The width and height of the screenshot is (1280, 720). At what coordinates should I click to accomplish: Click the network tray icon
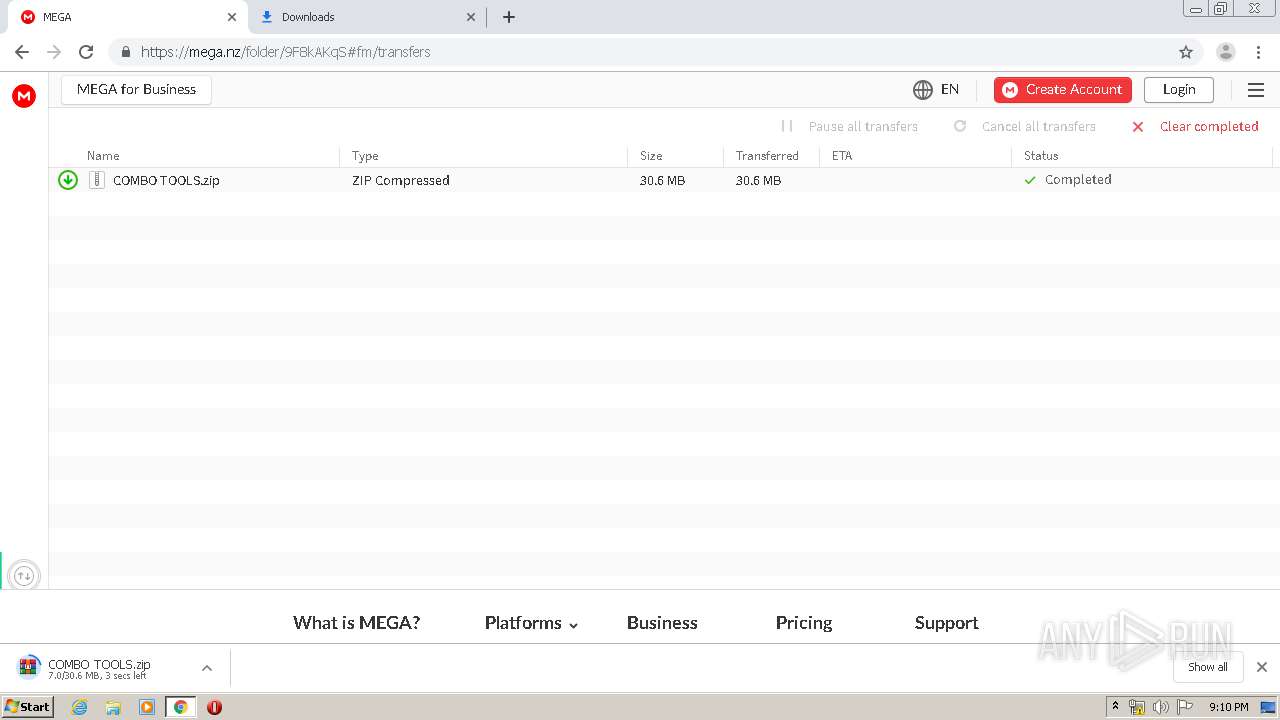point(1137,707)
